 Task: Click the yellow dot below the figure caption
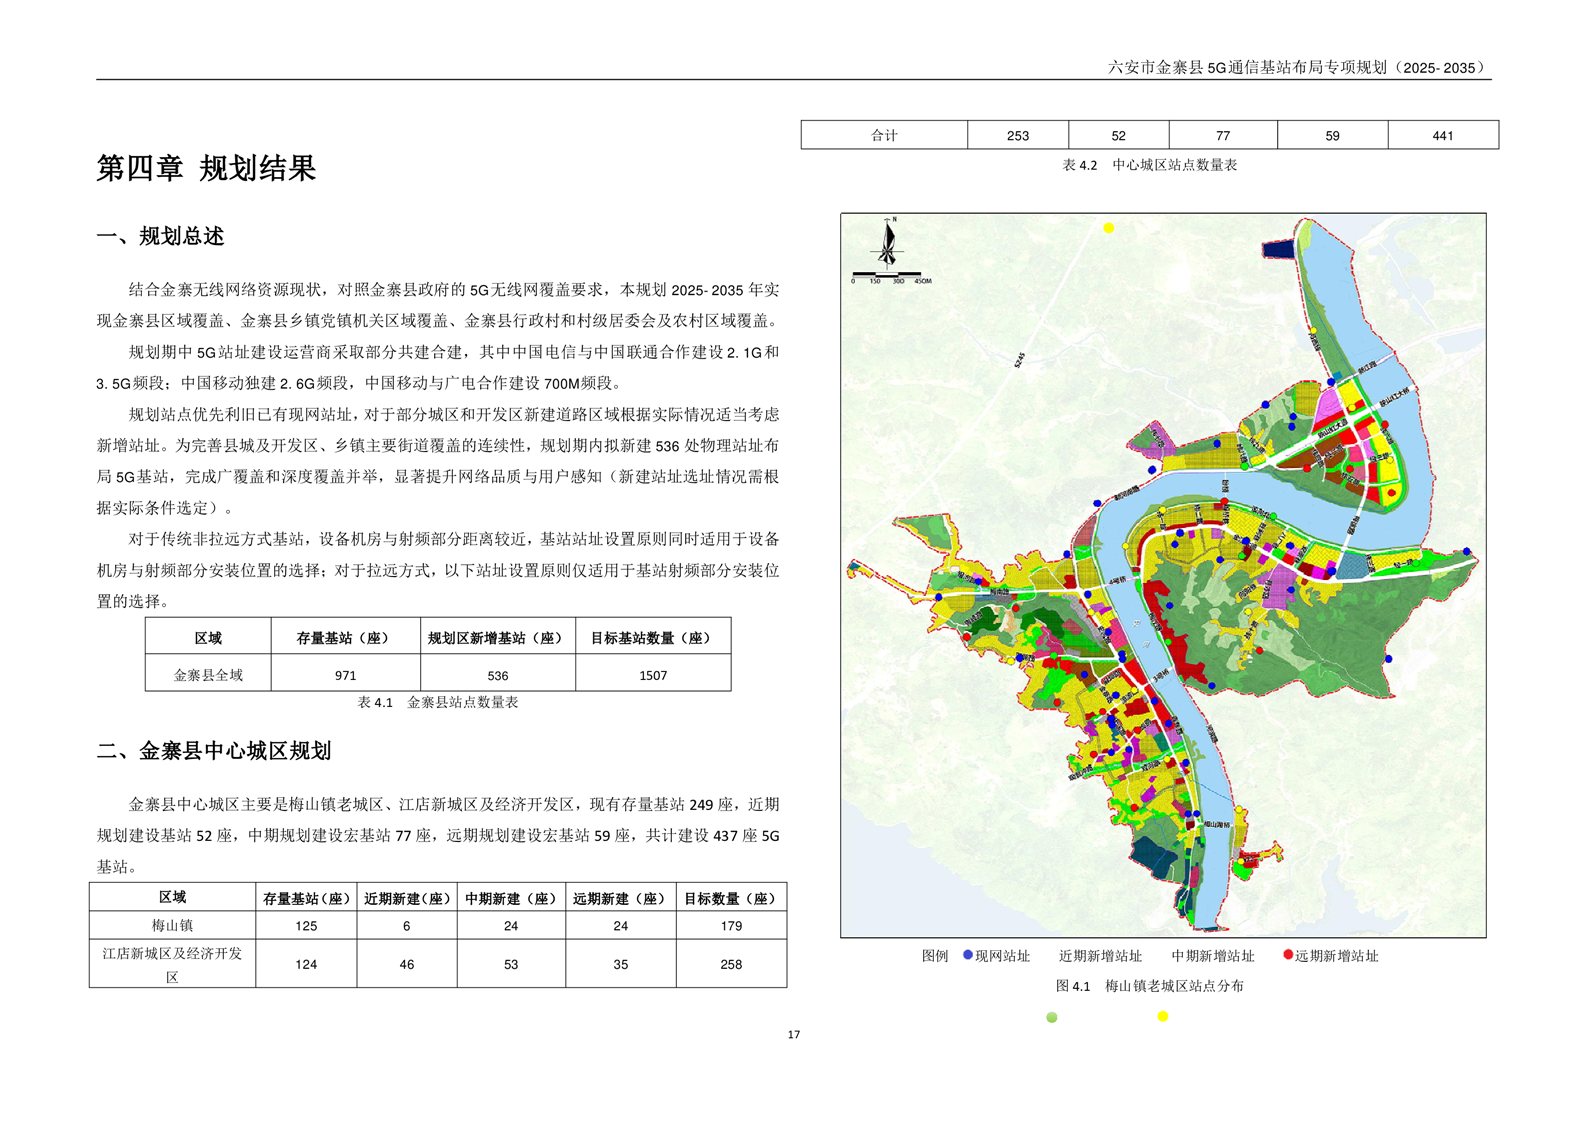[1162, 1016]
